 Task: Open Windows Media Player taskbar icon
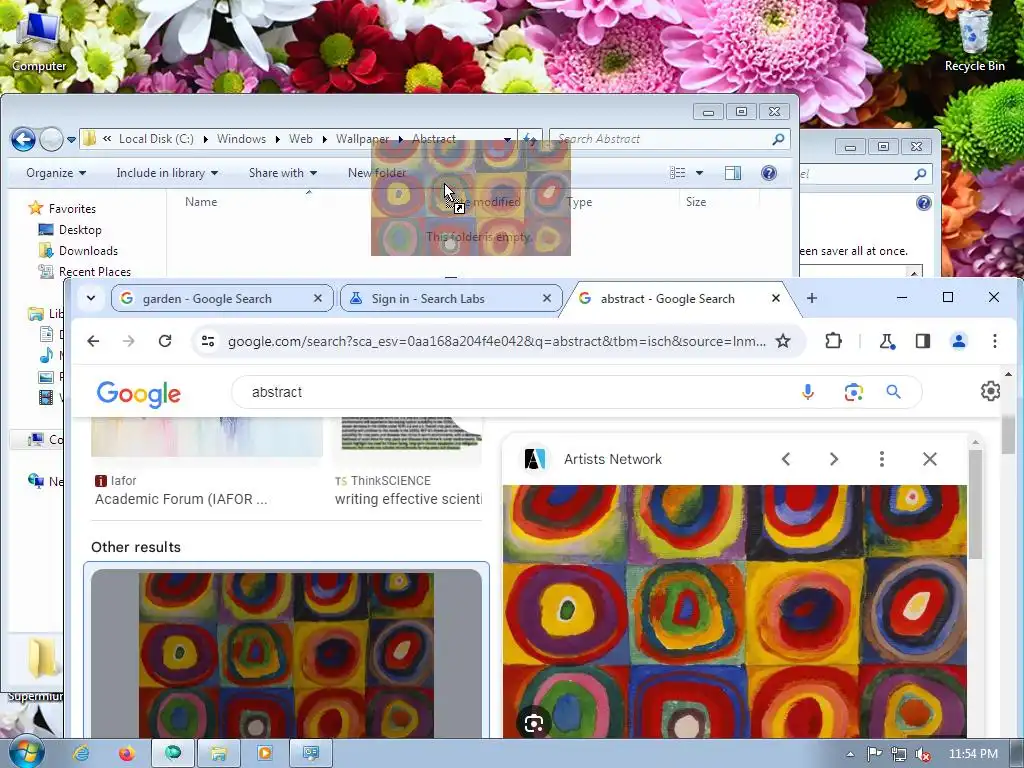coord(264,754)
